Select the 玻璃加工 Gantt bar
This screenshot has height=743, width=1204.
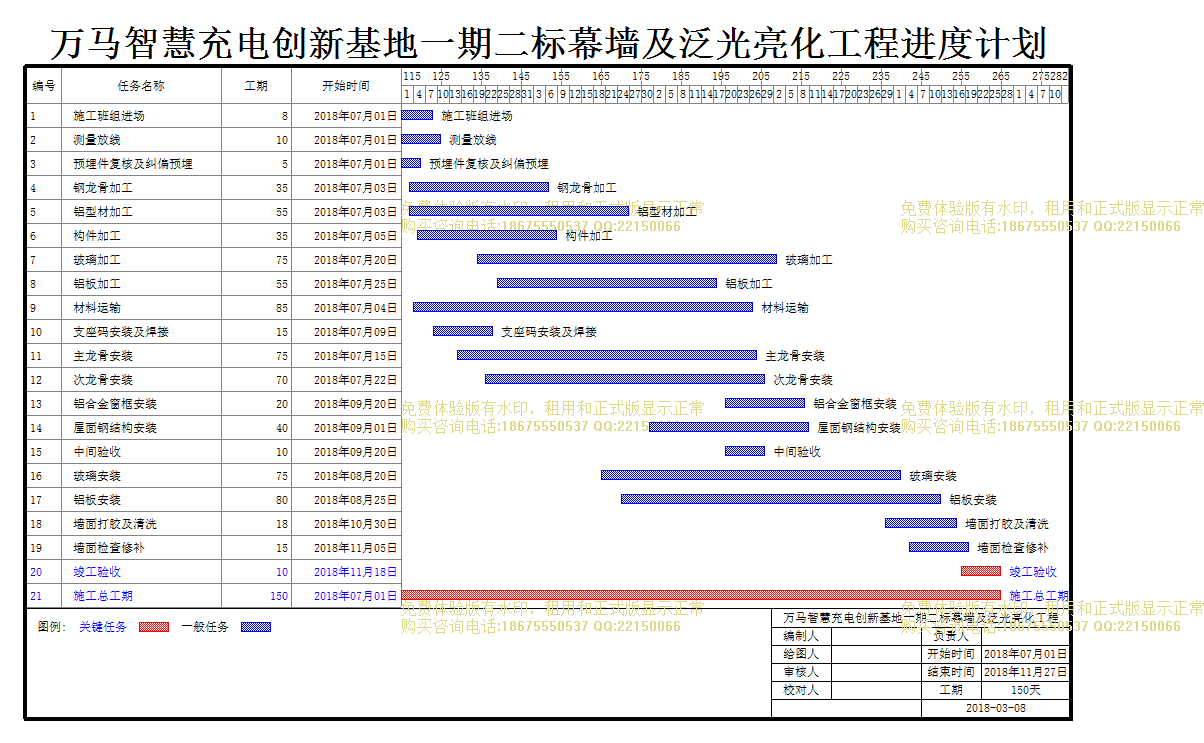[x=627, y=259]
